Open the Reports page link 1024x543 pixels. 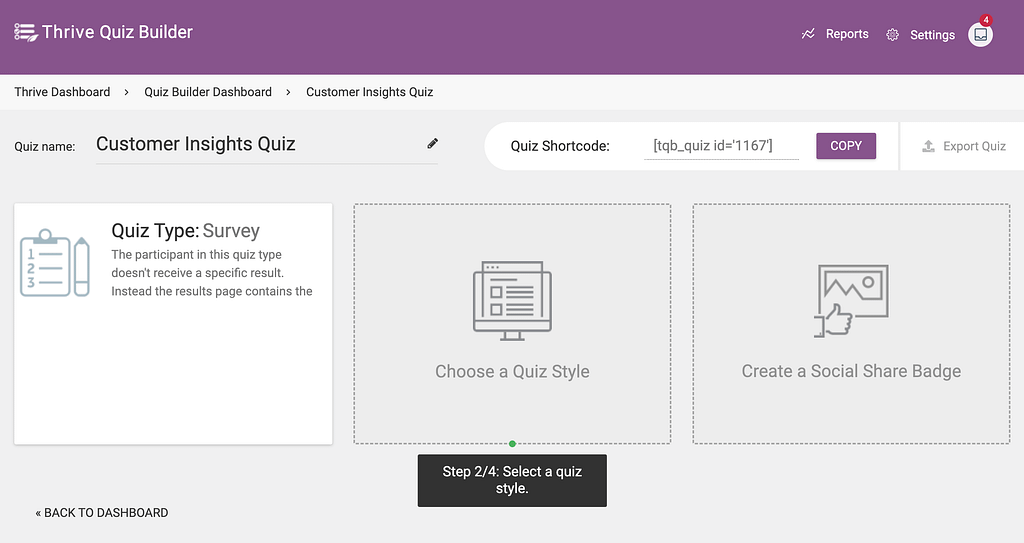(x=846, y=34)
